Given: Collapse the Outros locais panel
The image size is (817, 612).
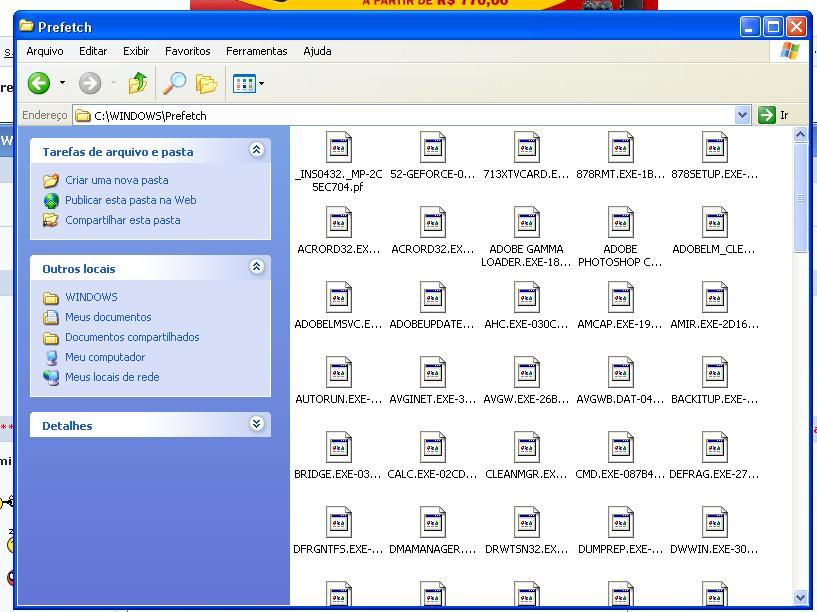Looking at the screenshot, I should 256,267.
